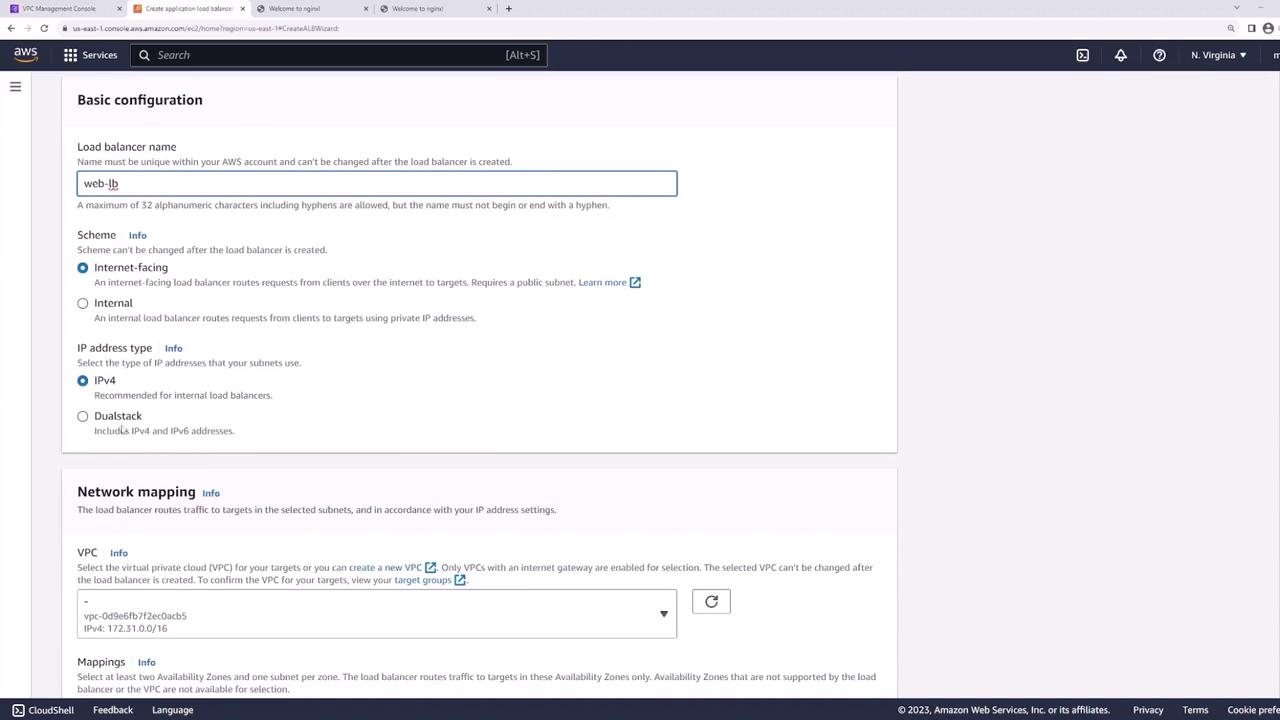Open the IP address type Info link
This screenshot has height=720, width=1280.
[x=173, y=349]
